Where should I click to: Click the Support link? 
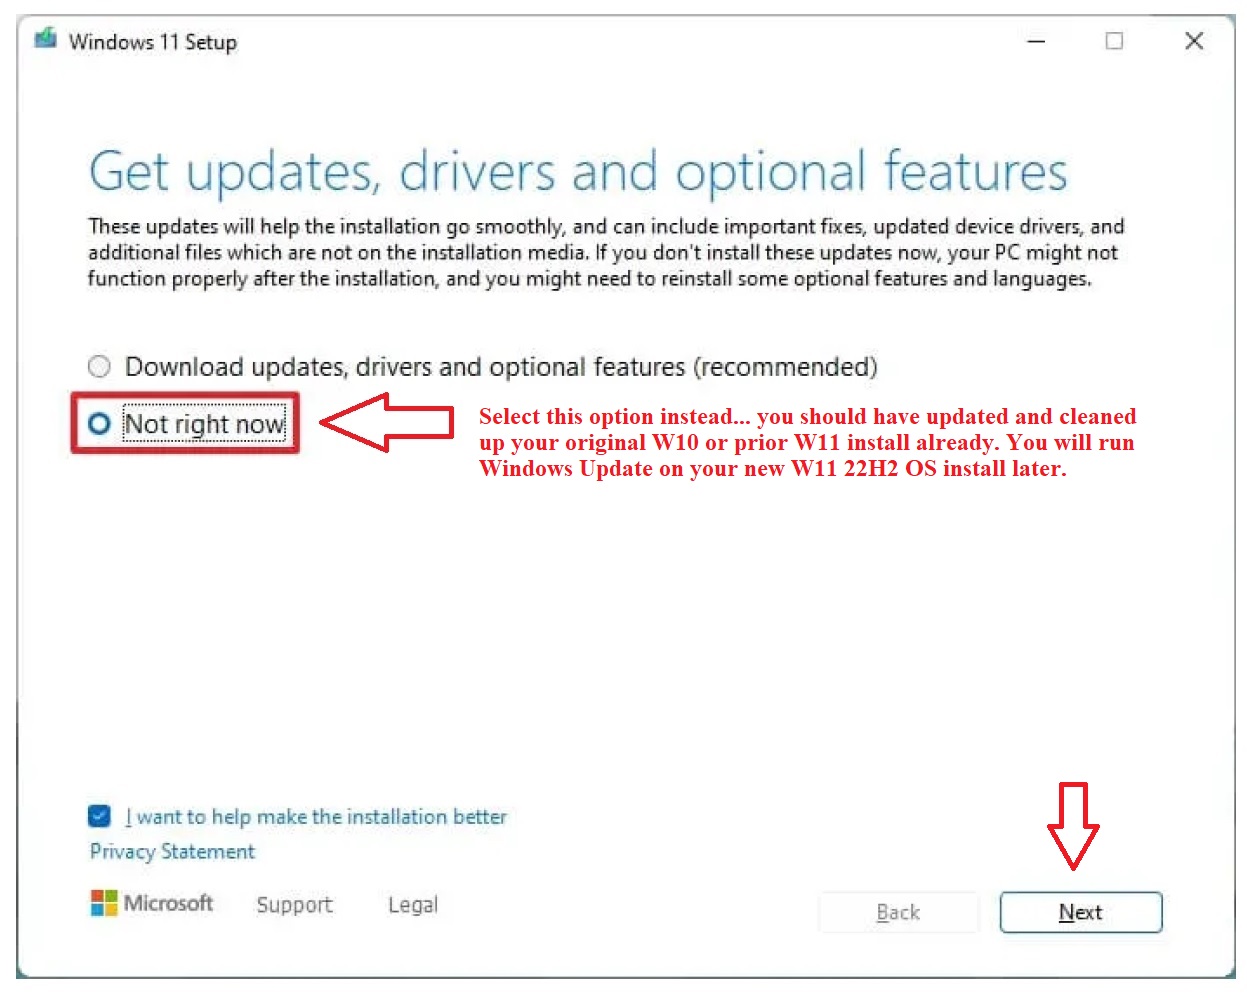(294, 904)
